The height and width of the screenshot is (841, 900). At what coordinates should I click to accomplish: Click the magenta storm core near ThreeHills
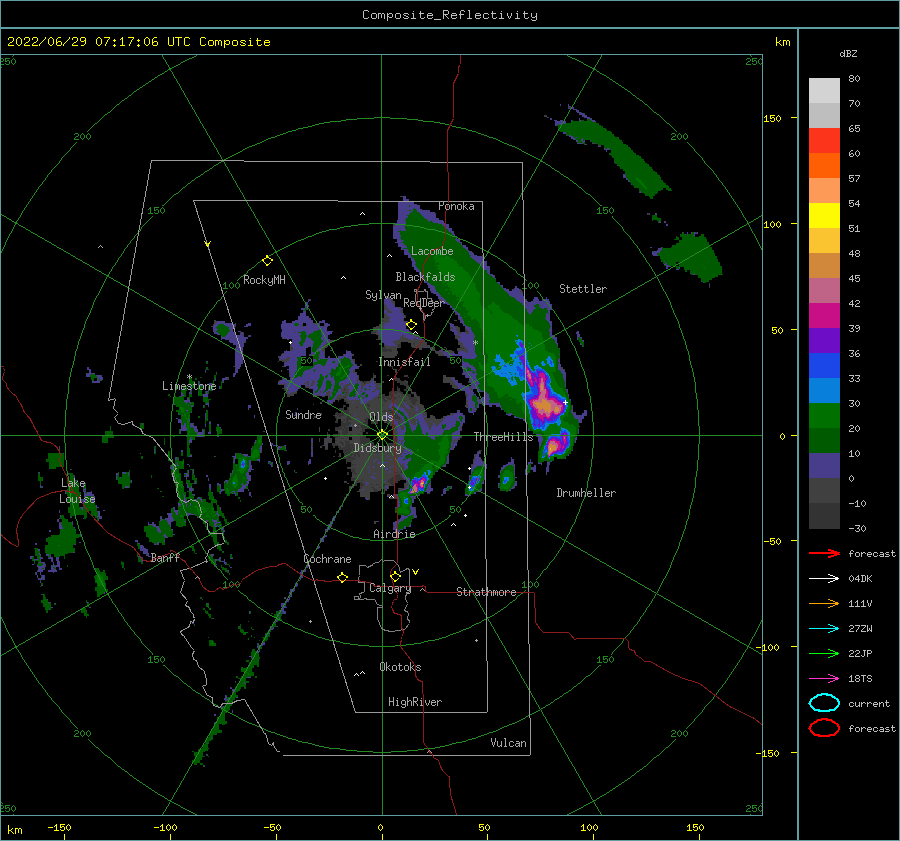pyautogui.click(x=545, y=403)
